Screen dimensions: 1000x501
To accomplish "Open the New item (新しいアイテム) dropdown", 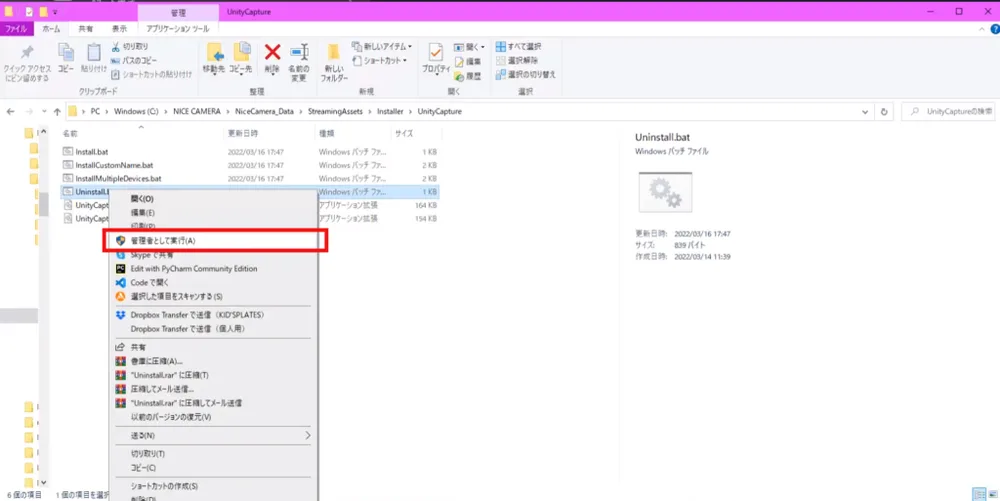I will (x=382, y=47).
